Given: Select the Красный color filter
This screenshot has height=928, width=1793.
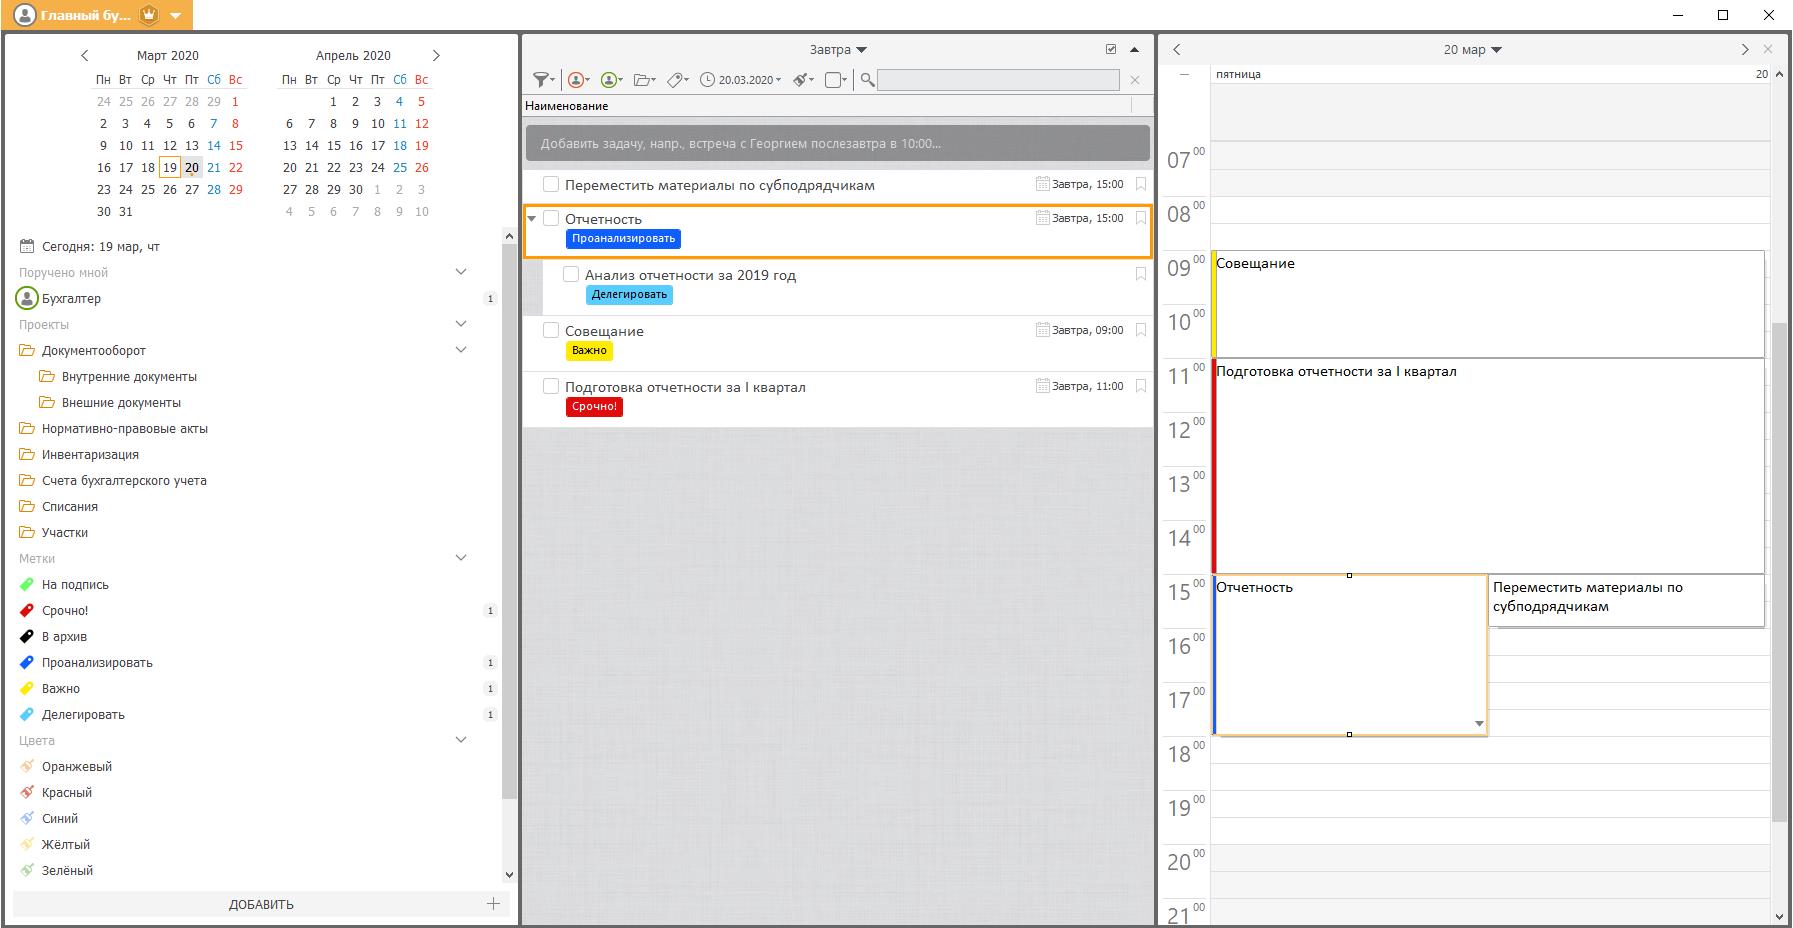Looking at the screenshot, I should click(x=66, y=793).
